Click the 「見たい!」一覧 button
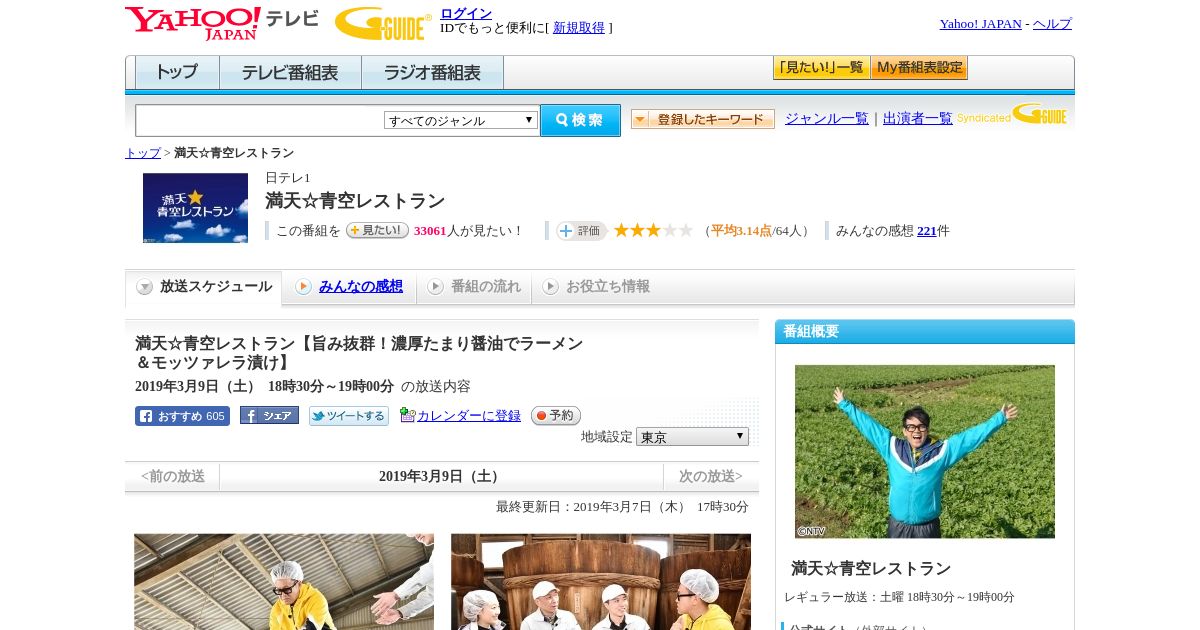Screen dimensions: 1200x630 (x=821, y=68)
